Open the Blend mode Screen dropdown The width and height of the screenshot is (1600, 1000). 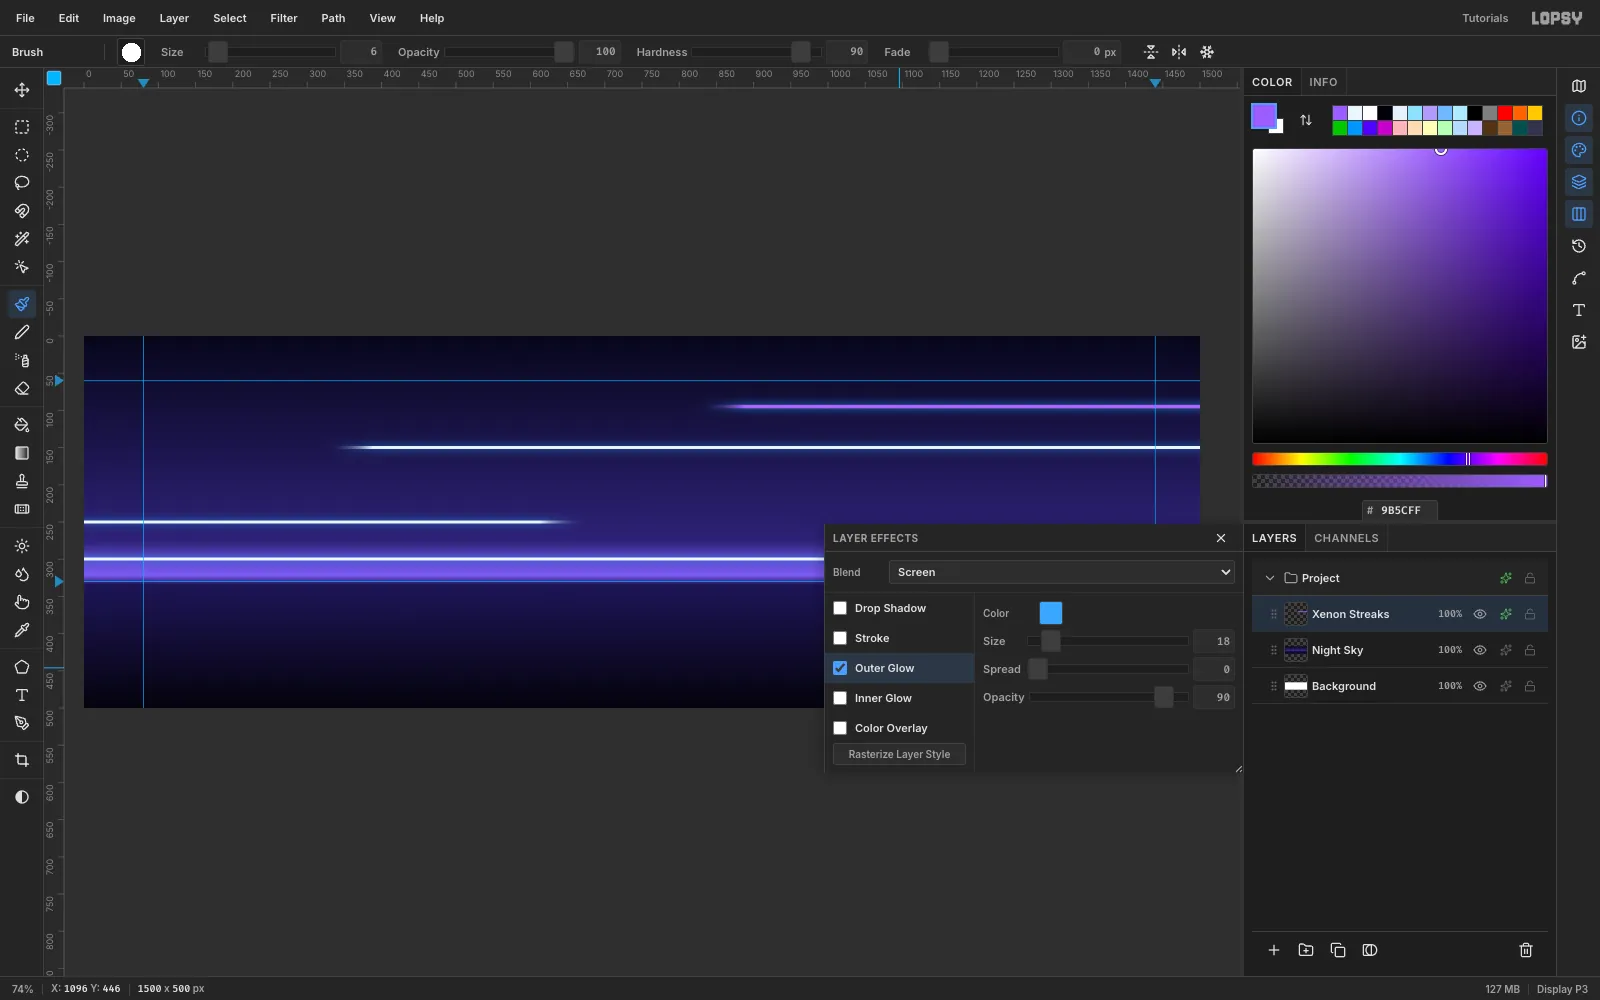pyautogui.click(x=1061, y=572)
